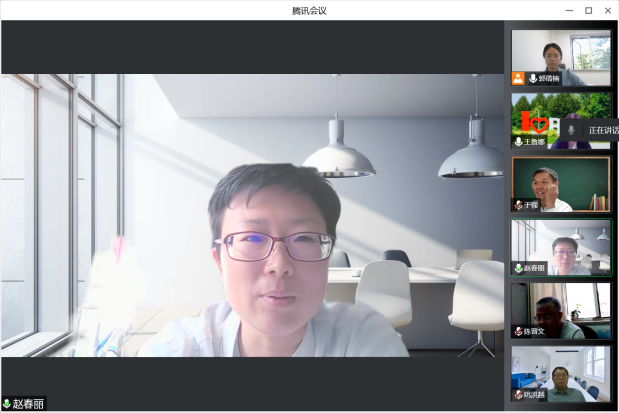The width and height of the screenshot is (619, 413).
Task: Click the main speaker video area
Action: pos(253,215)
